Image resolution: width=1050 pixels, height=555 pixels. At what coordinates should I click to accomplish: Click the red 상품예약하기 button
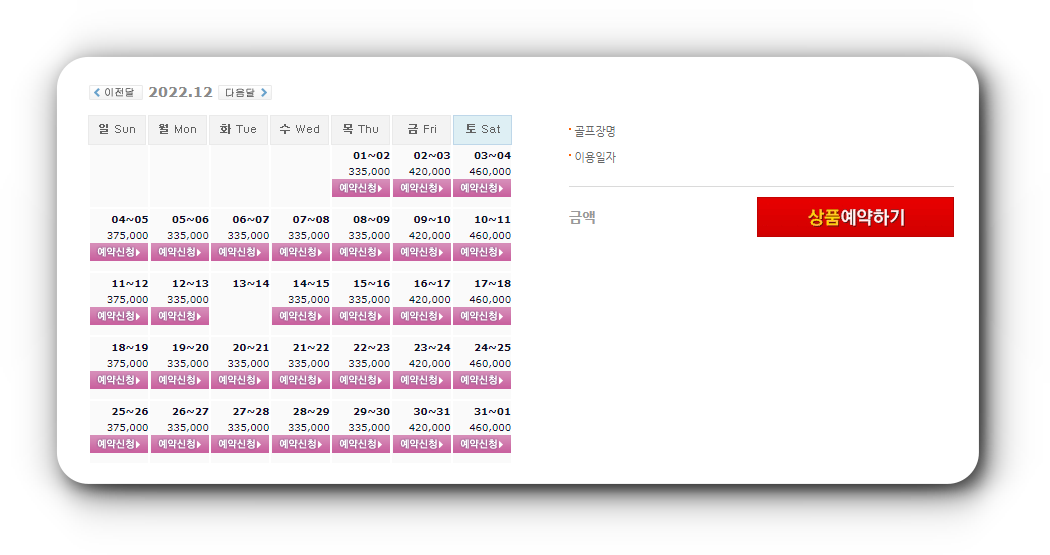[855, 217]
